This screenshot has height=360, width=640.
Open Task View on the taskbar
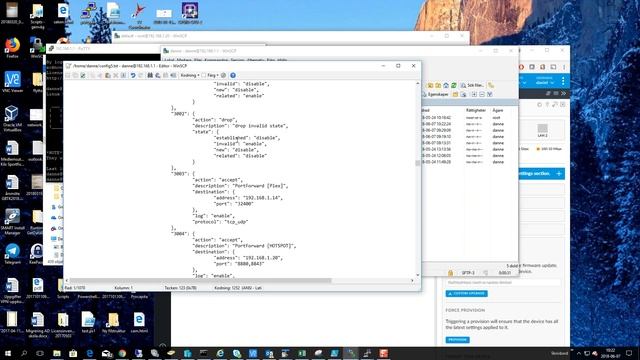[x=40, y=353]
